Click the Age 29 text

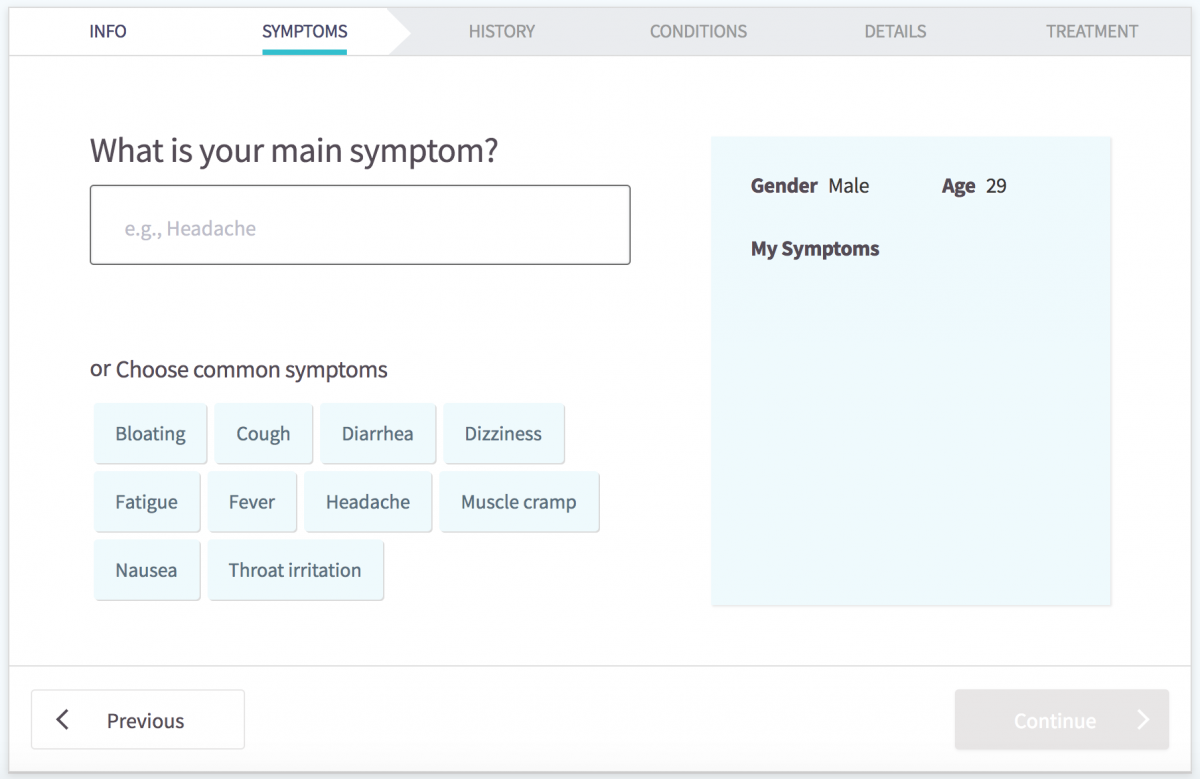point(974,186)
